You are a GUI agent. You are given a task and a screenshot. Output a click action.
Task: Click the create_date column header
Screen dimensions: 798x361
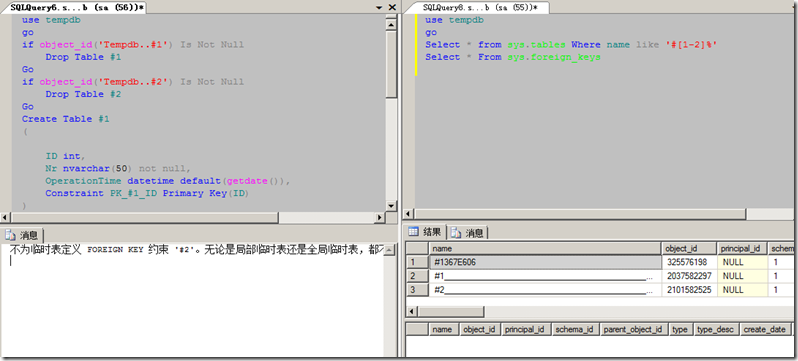tap(765, 329)
